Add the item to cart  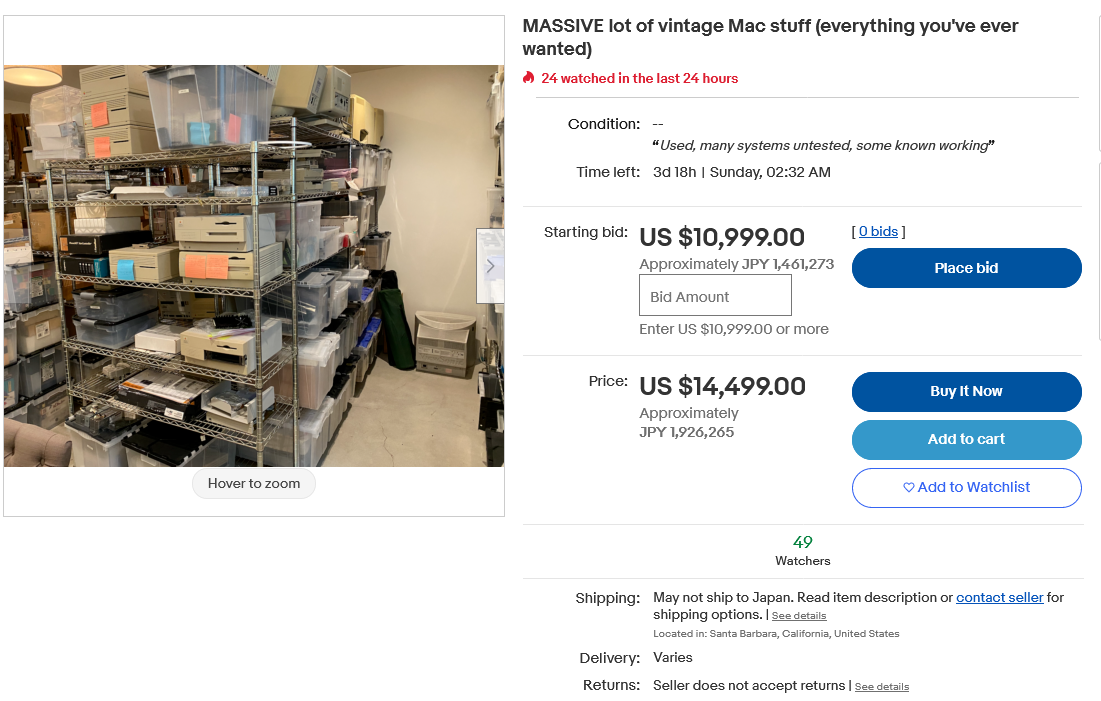point(966,439)
